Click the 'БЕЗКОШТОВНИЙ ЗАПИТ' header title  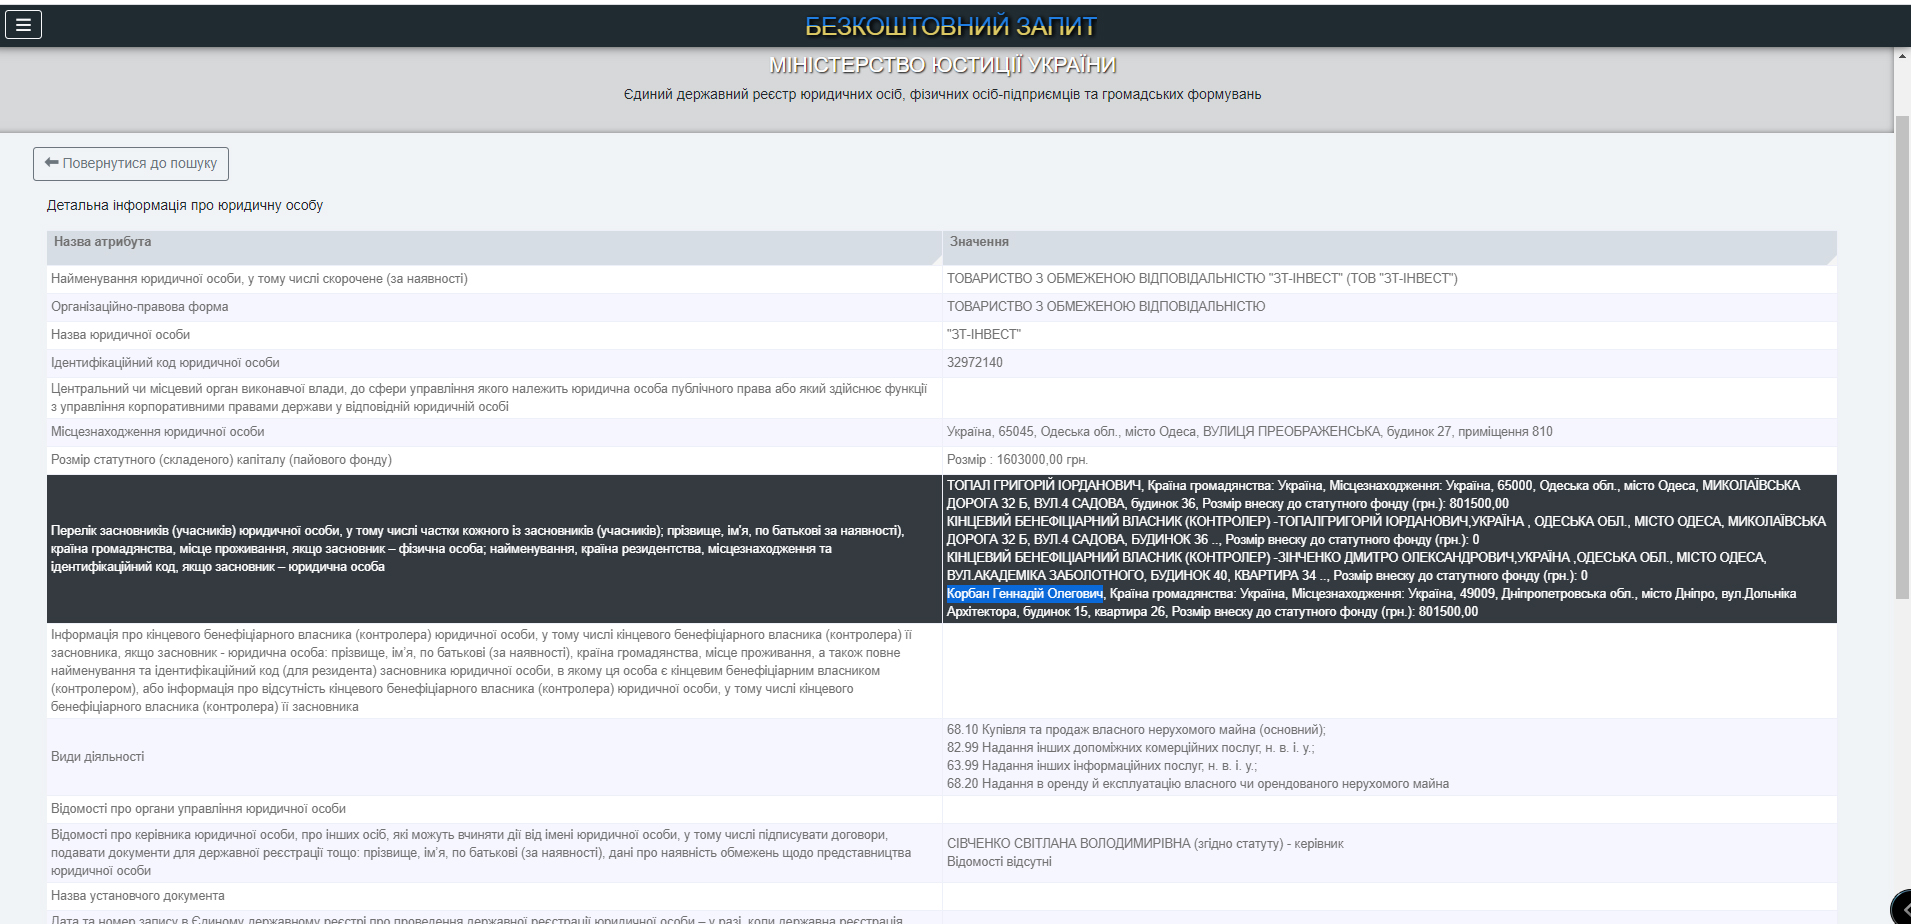coord(950,26)
